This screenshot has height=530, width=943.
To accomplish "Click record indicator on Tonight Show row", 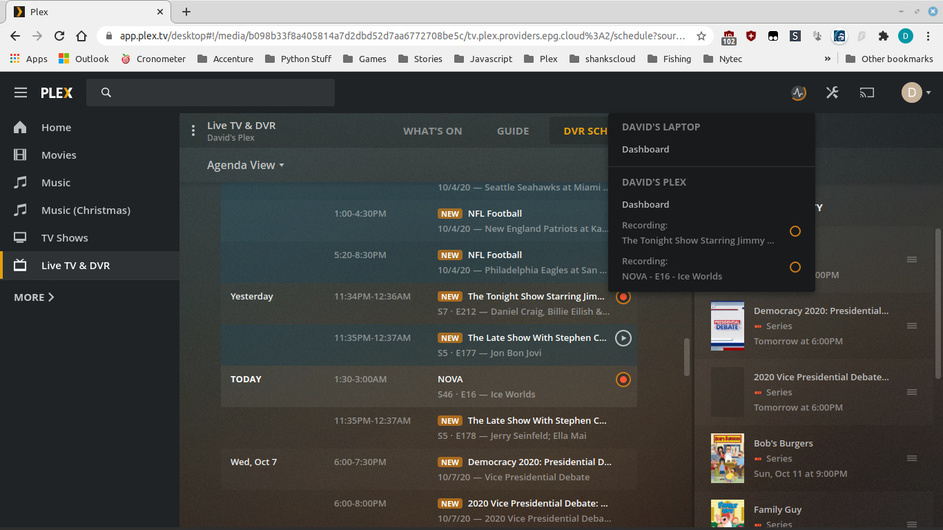I will 623,297.
